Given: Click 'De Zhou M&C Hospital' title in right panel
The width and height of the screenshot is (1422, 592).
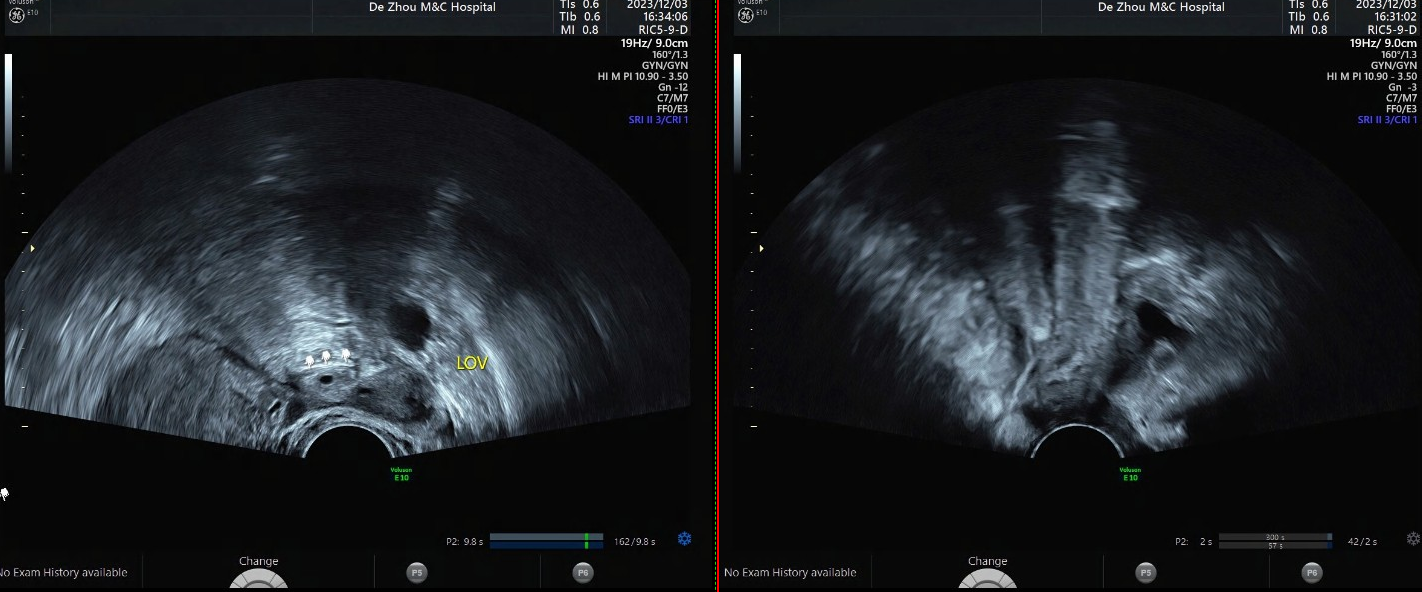Looking at the screenshot, I should click(x=1161, y=7).
